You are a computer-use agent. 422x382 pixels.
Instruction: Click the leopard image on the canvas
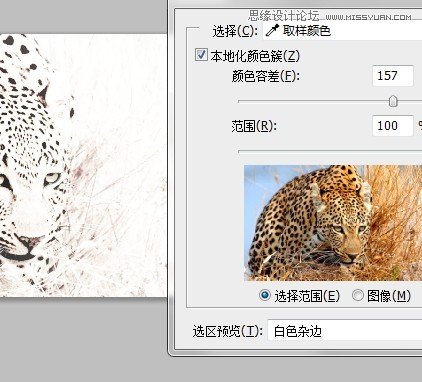83,165
